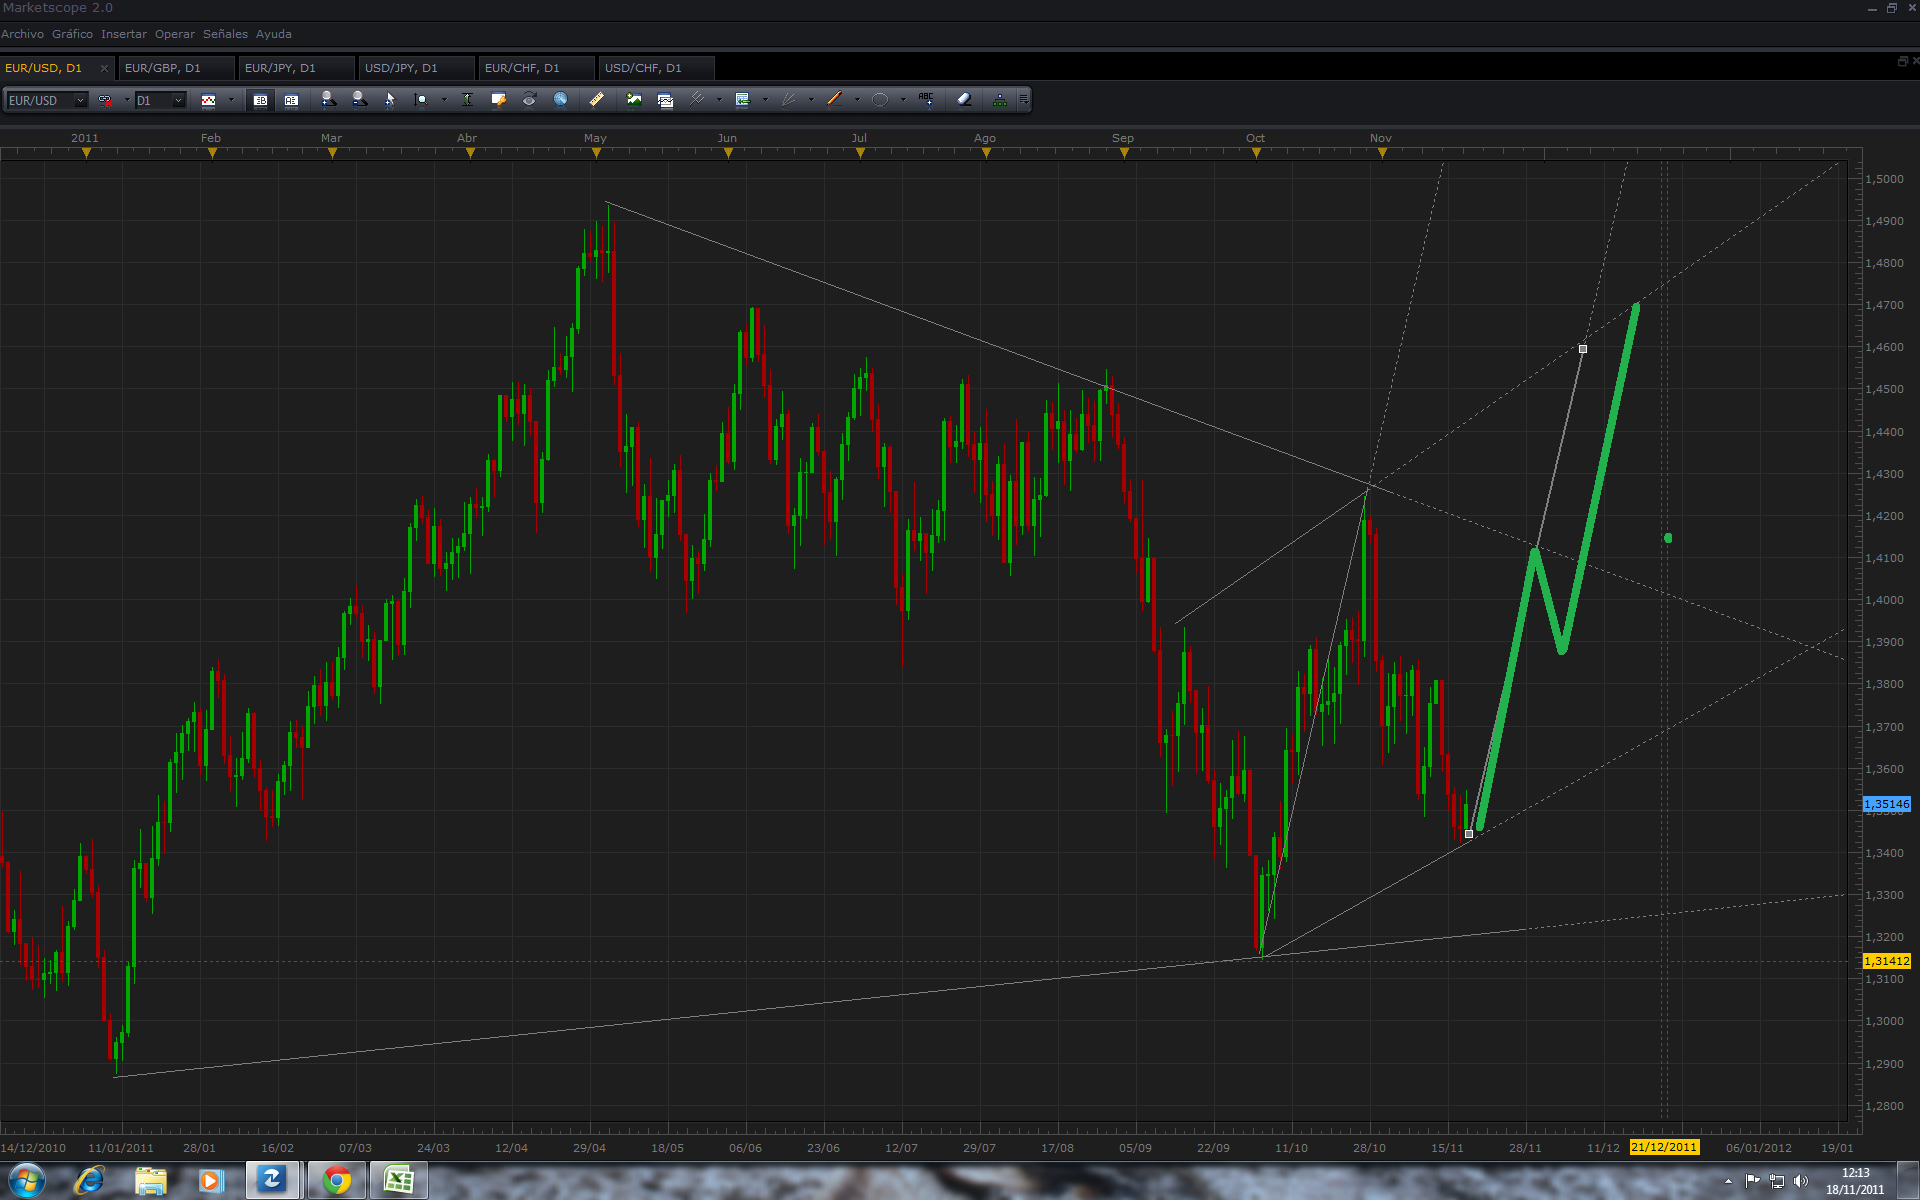This screenshot has width=1920, height=1200.
Task: Click the eraser tool icon
Action: coord(964,100)
